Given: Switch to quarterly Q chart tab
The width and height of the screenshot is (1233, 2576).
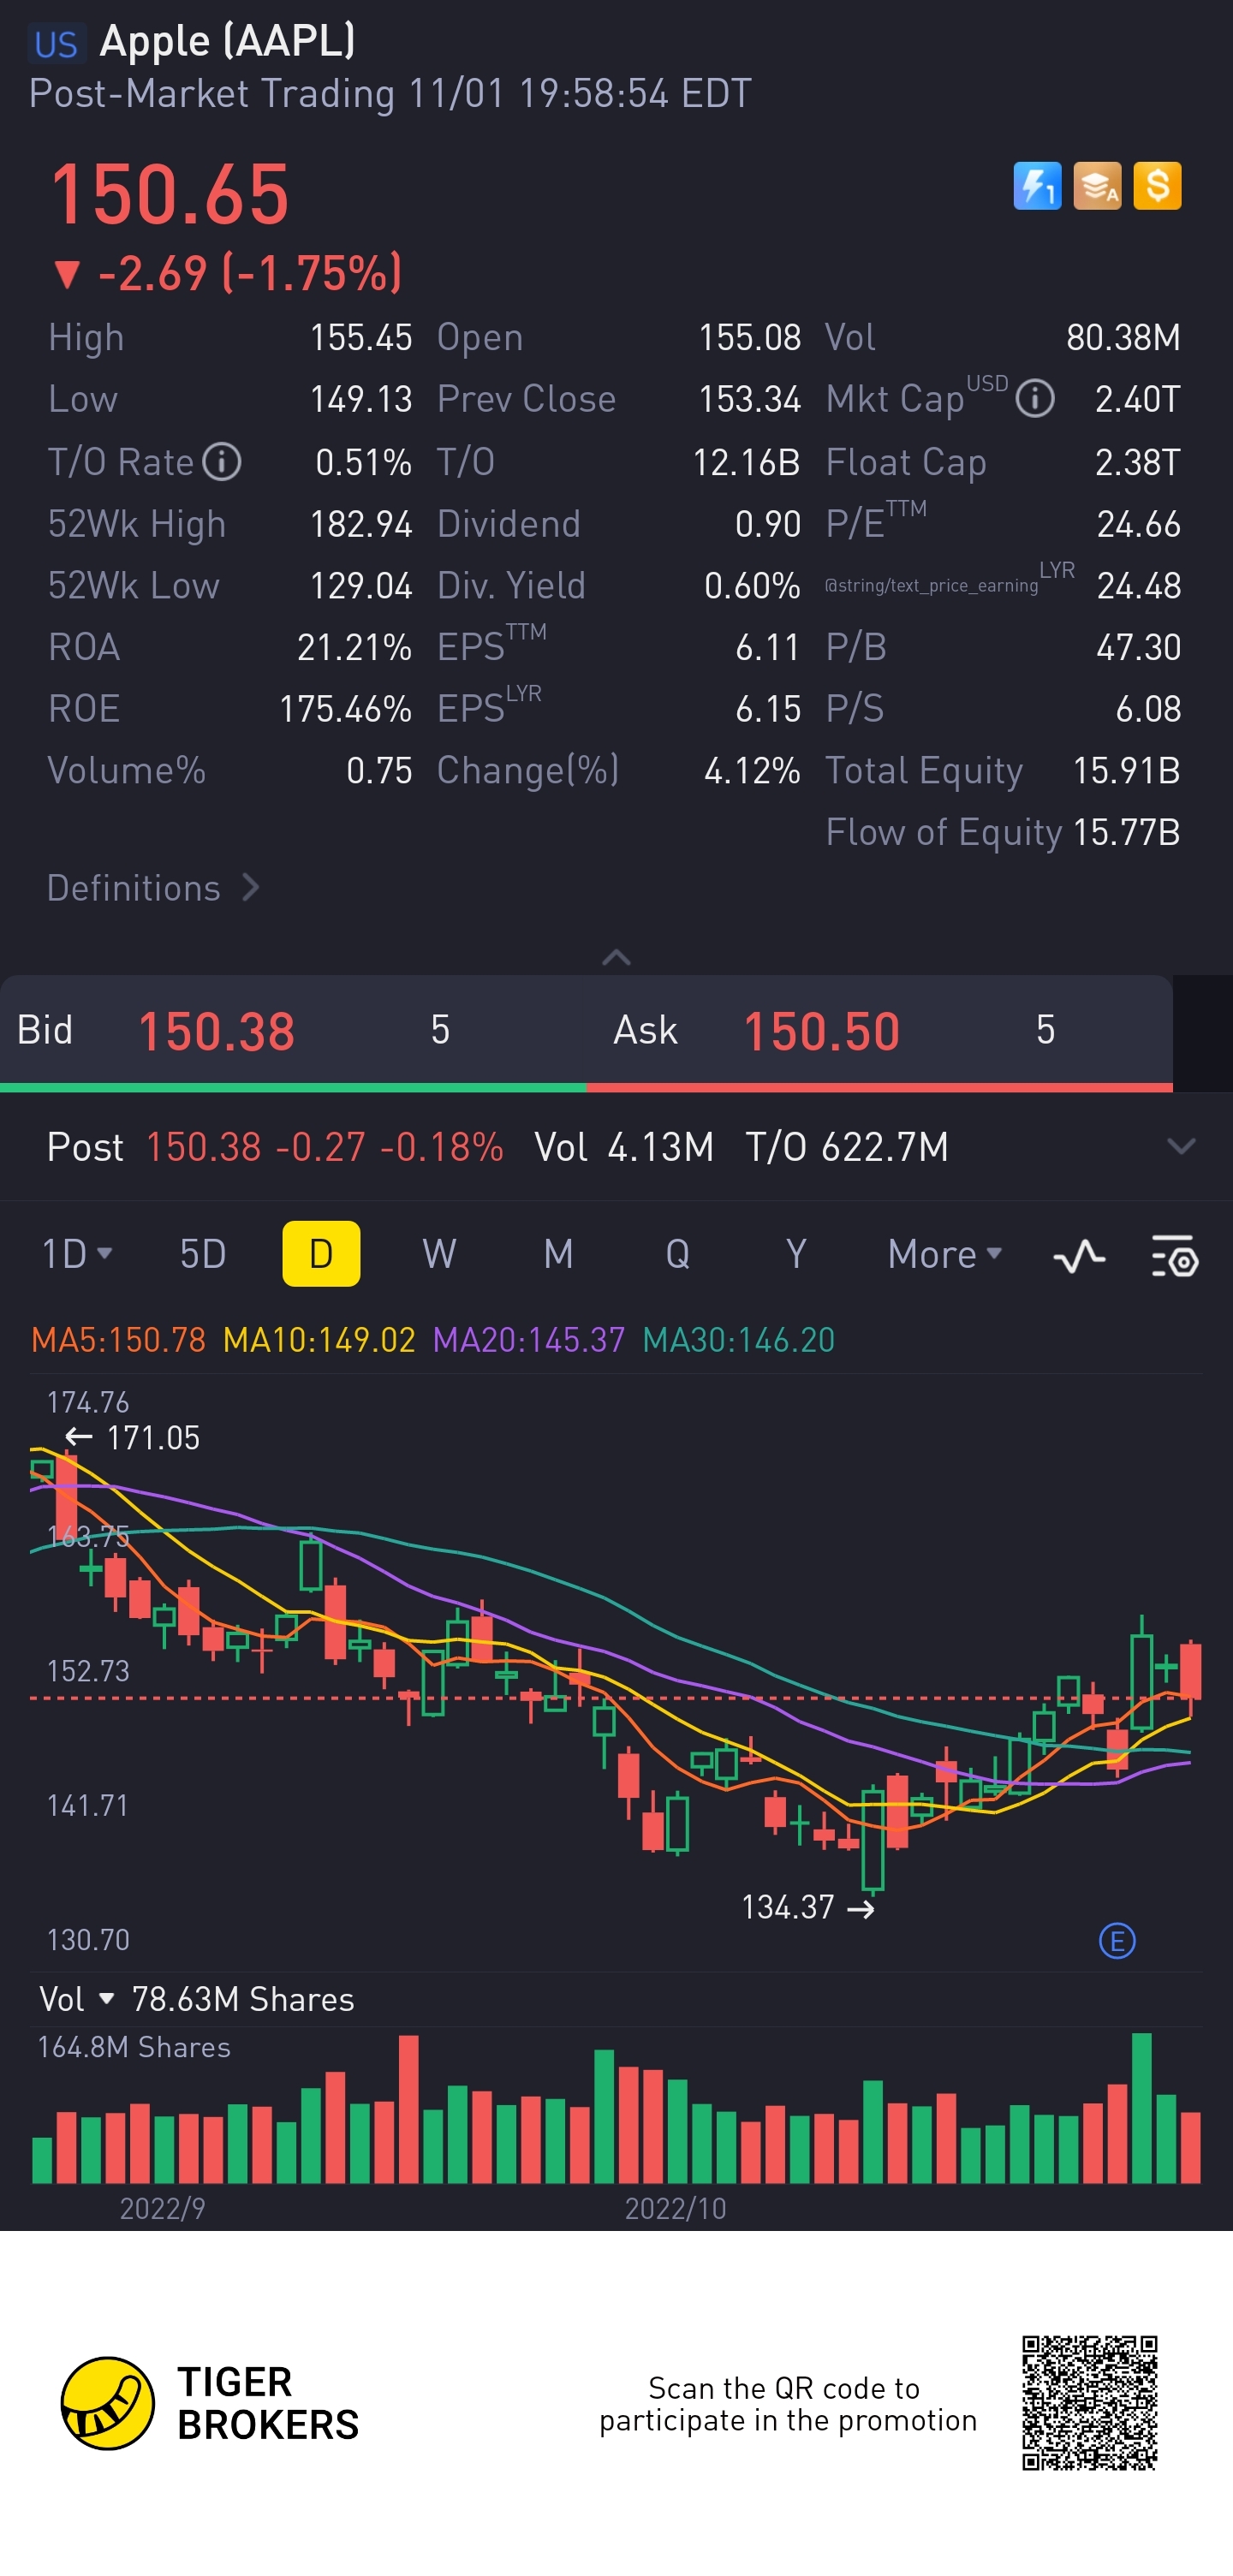Looking at the screenshot, I should (x=678, y=1254).
